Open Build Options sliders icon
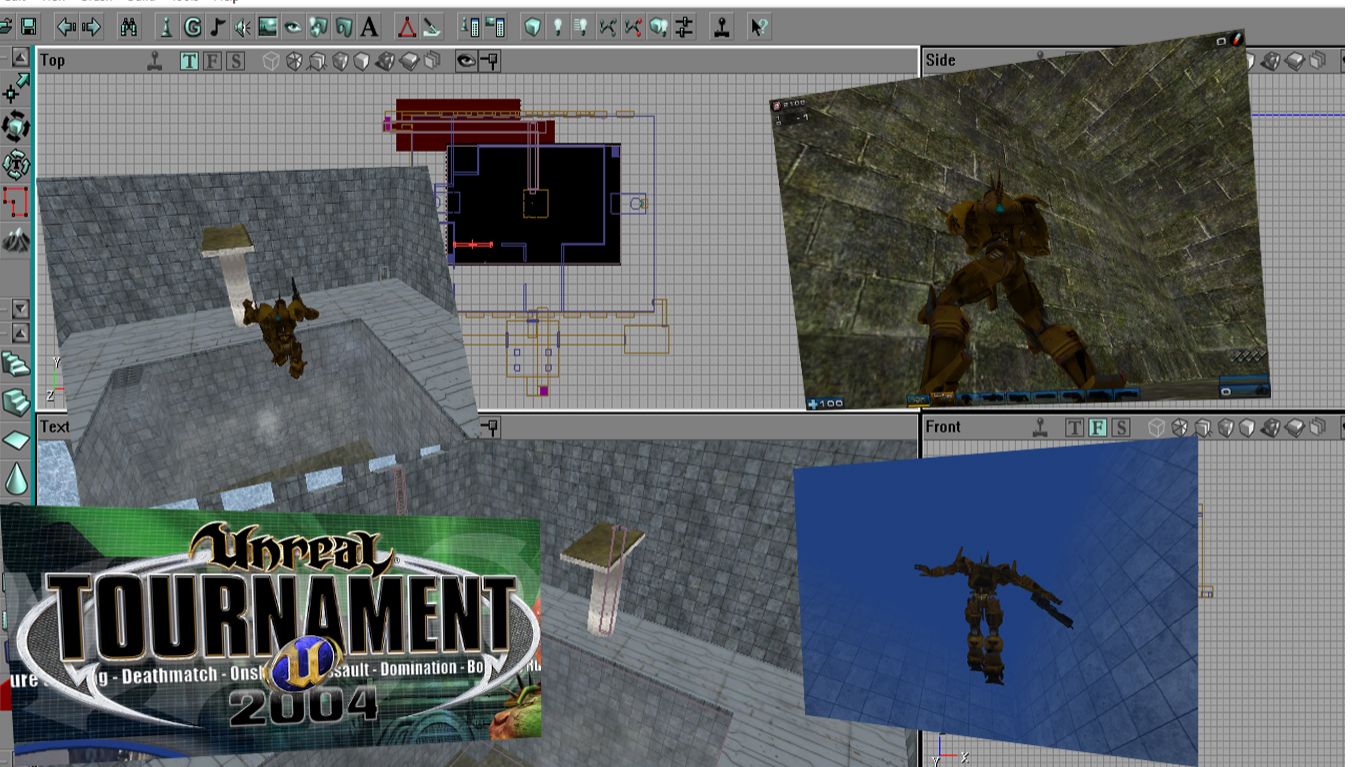Image resolution: width=1366 pixels, height=767 pixels. (684, 27)
